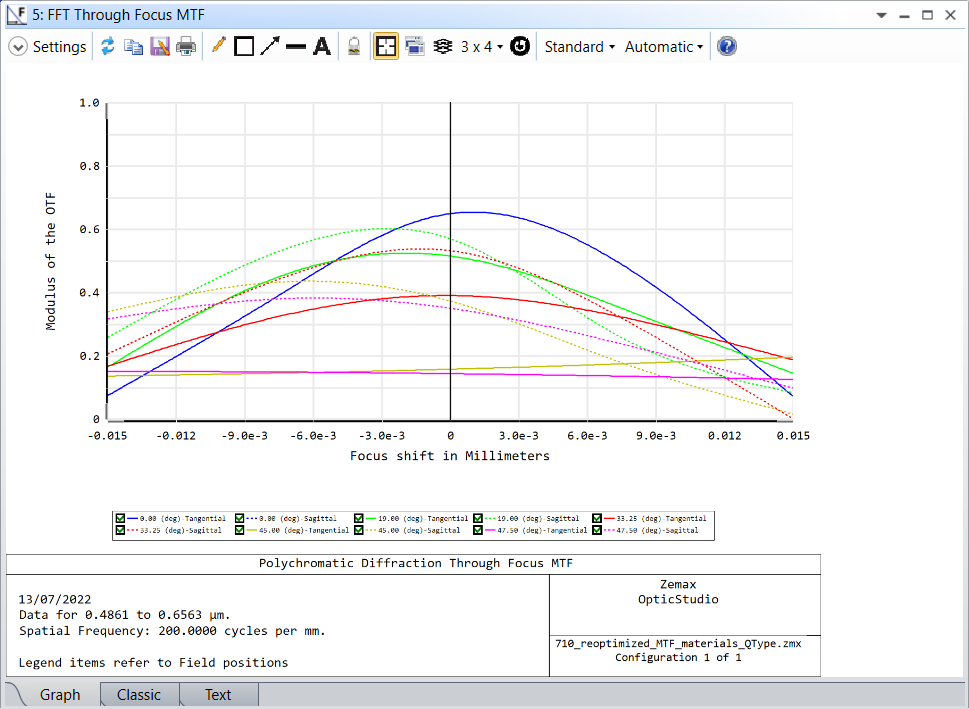Click the Copy to clipboard icon

pos(133,47)
